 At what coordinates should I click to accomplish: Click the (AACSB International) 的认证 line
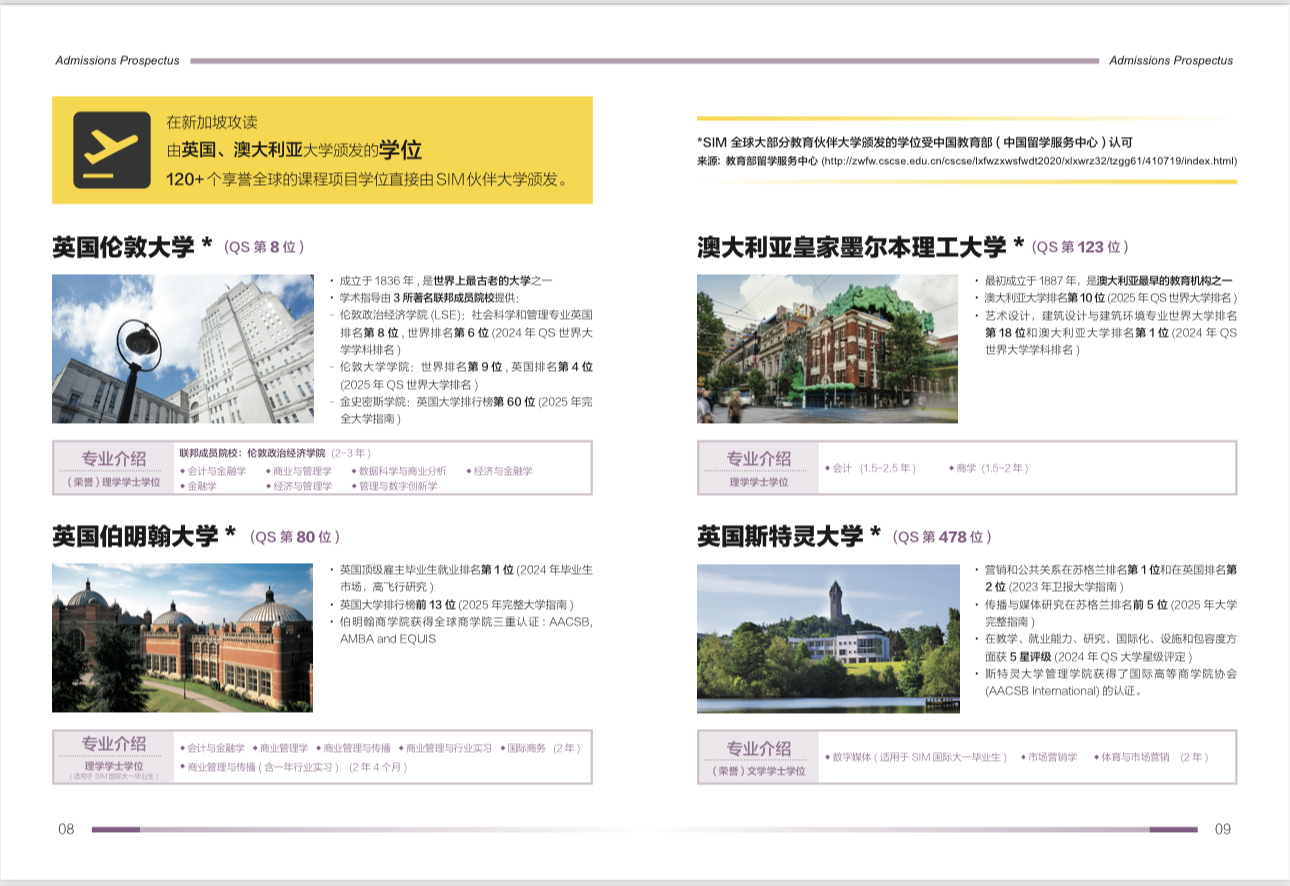(1064, 690)
